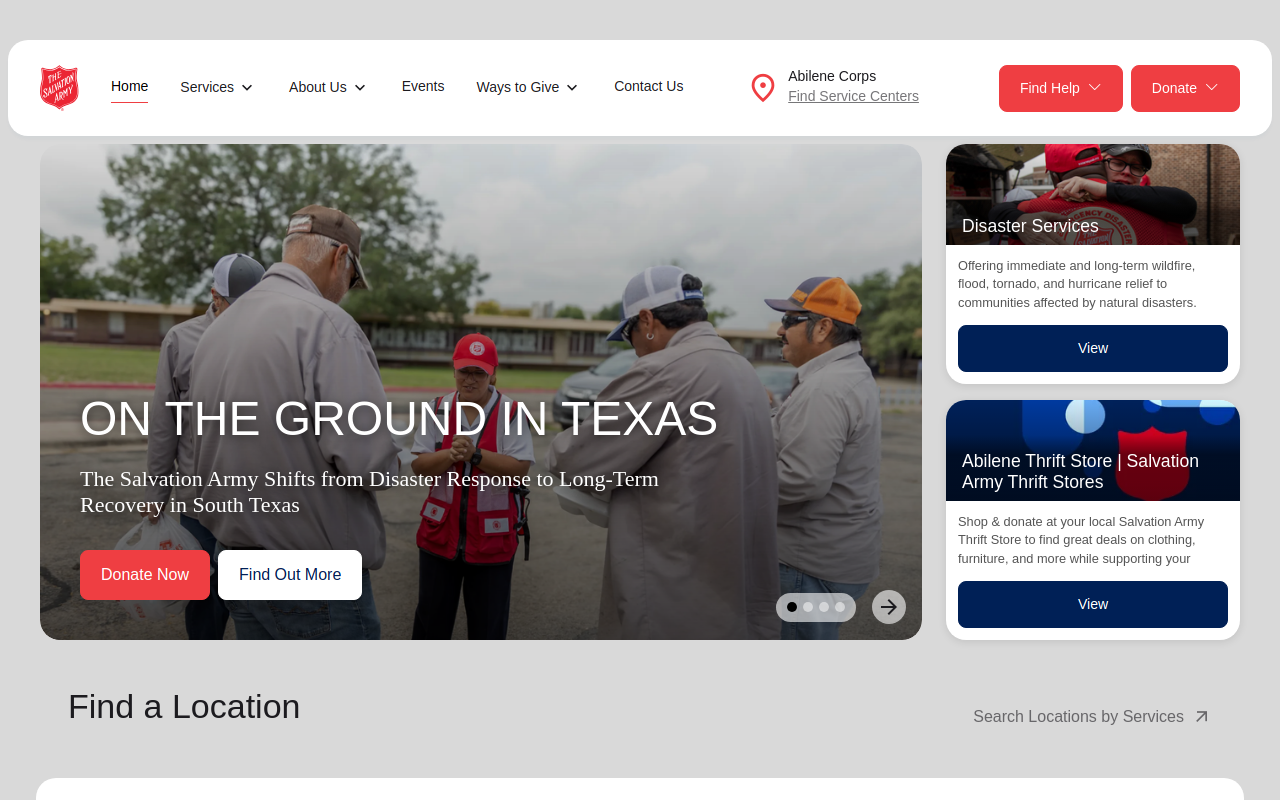This screenshot has width=1280, height=800.
Task: Expand the Ways to Give chevron
Action: [572, 88]
